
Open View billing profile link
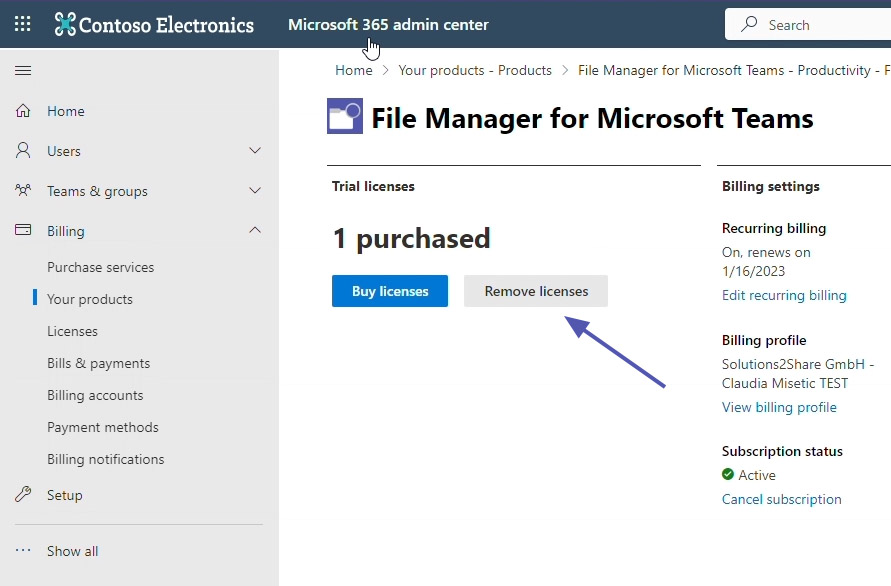click(779, 407)
